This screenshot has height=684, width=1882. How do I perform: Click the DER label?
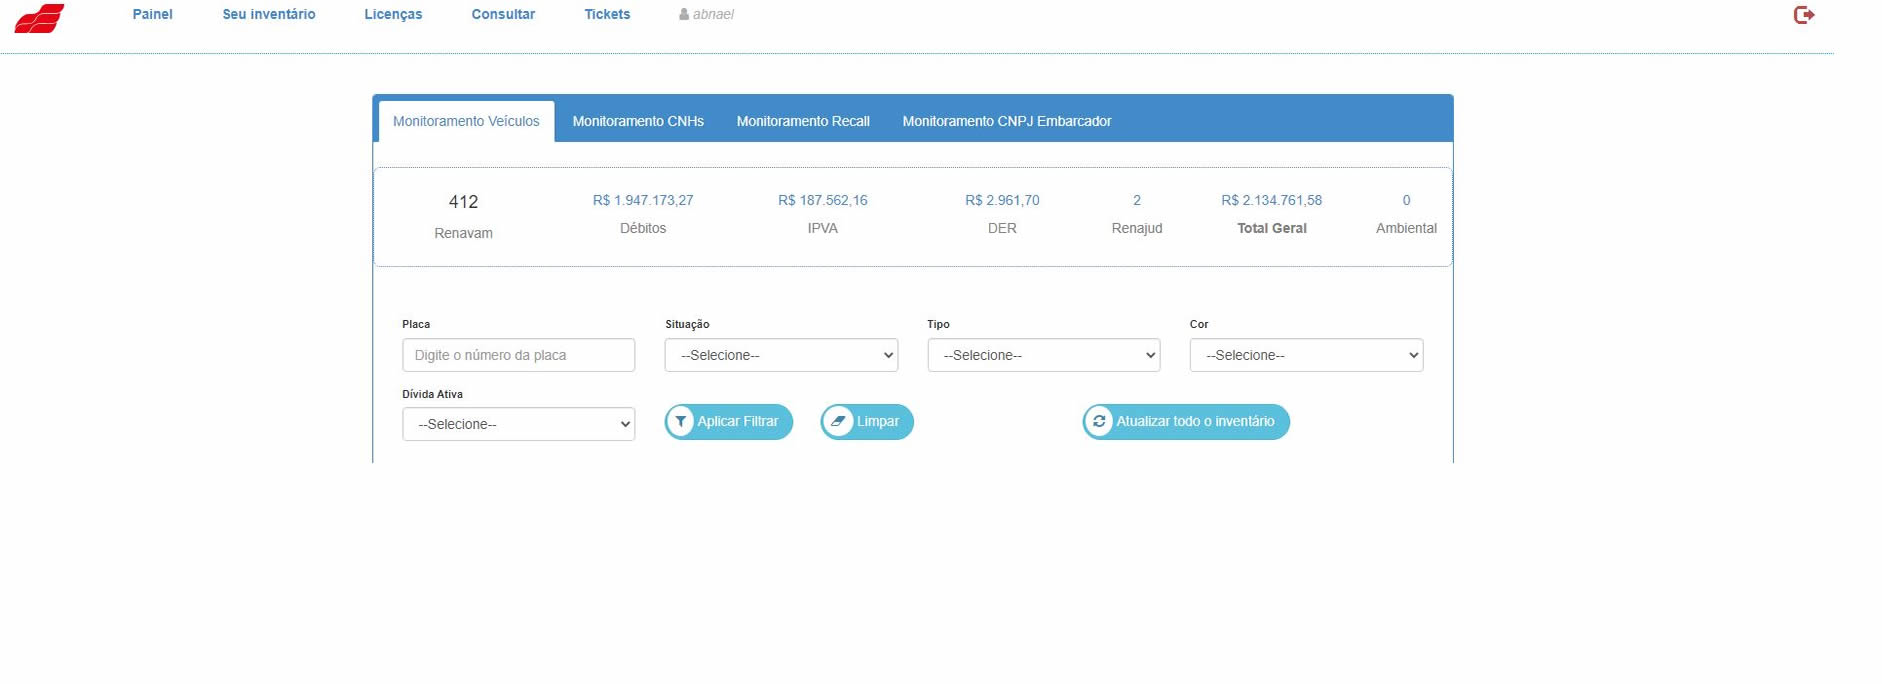[x=1002, y=228]
